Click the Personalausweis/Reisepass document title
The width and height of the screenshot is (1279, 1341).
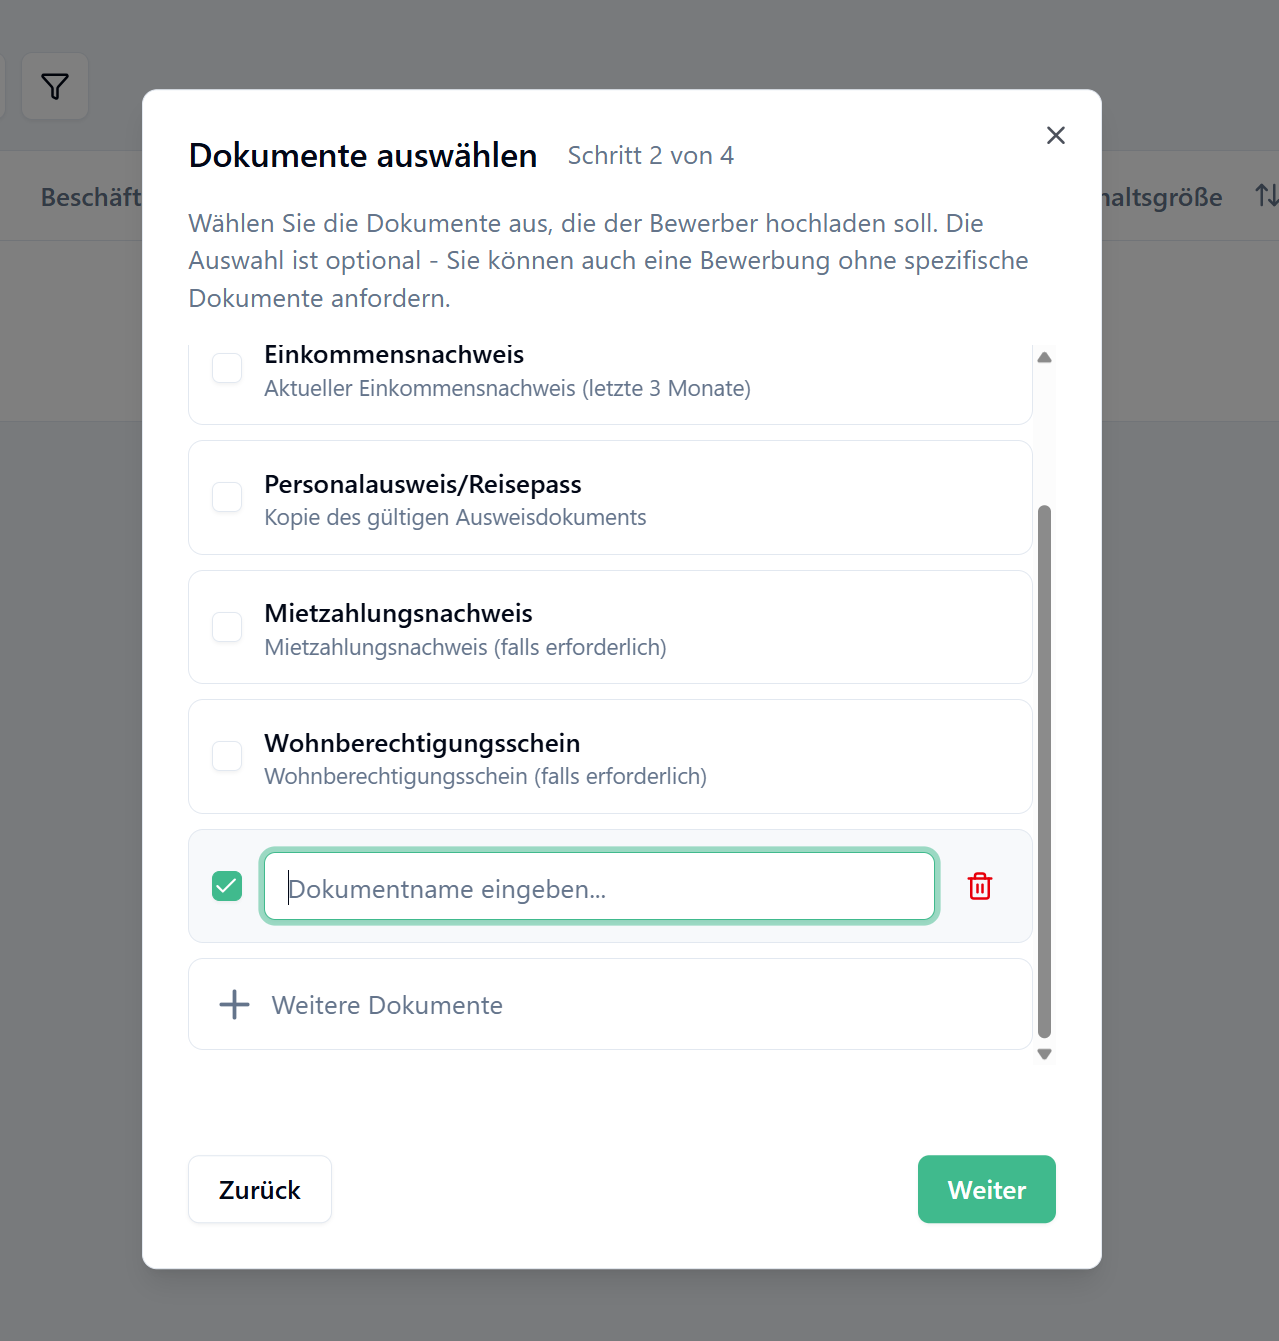pos(422,484)
